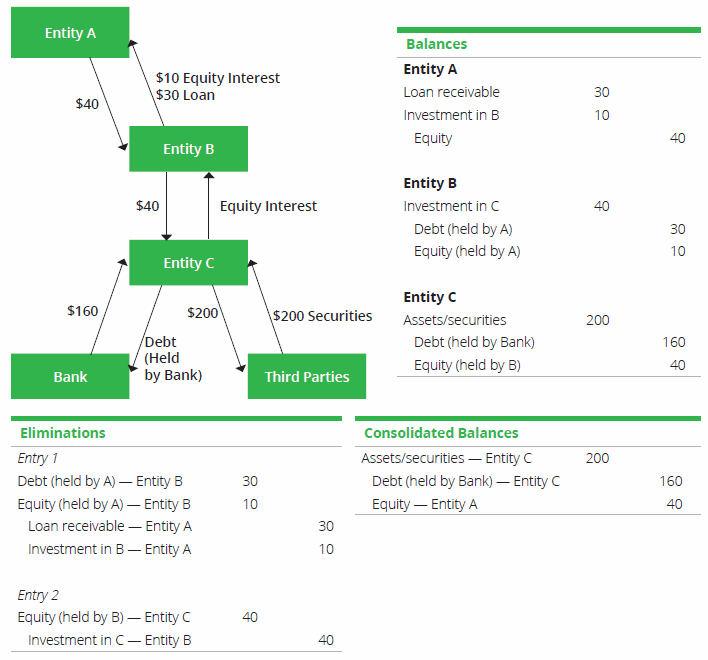Click "Investment in C" row under Entity B balances
The width and height of the screenshot is (708, 660).
pos(451,206)
